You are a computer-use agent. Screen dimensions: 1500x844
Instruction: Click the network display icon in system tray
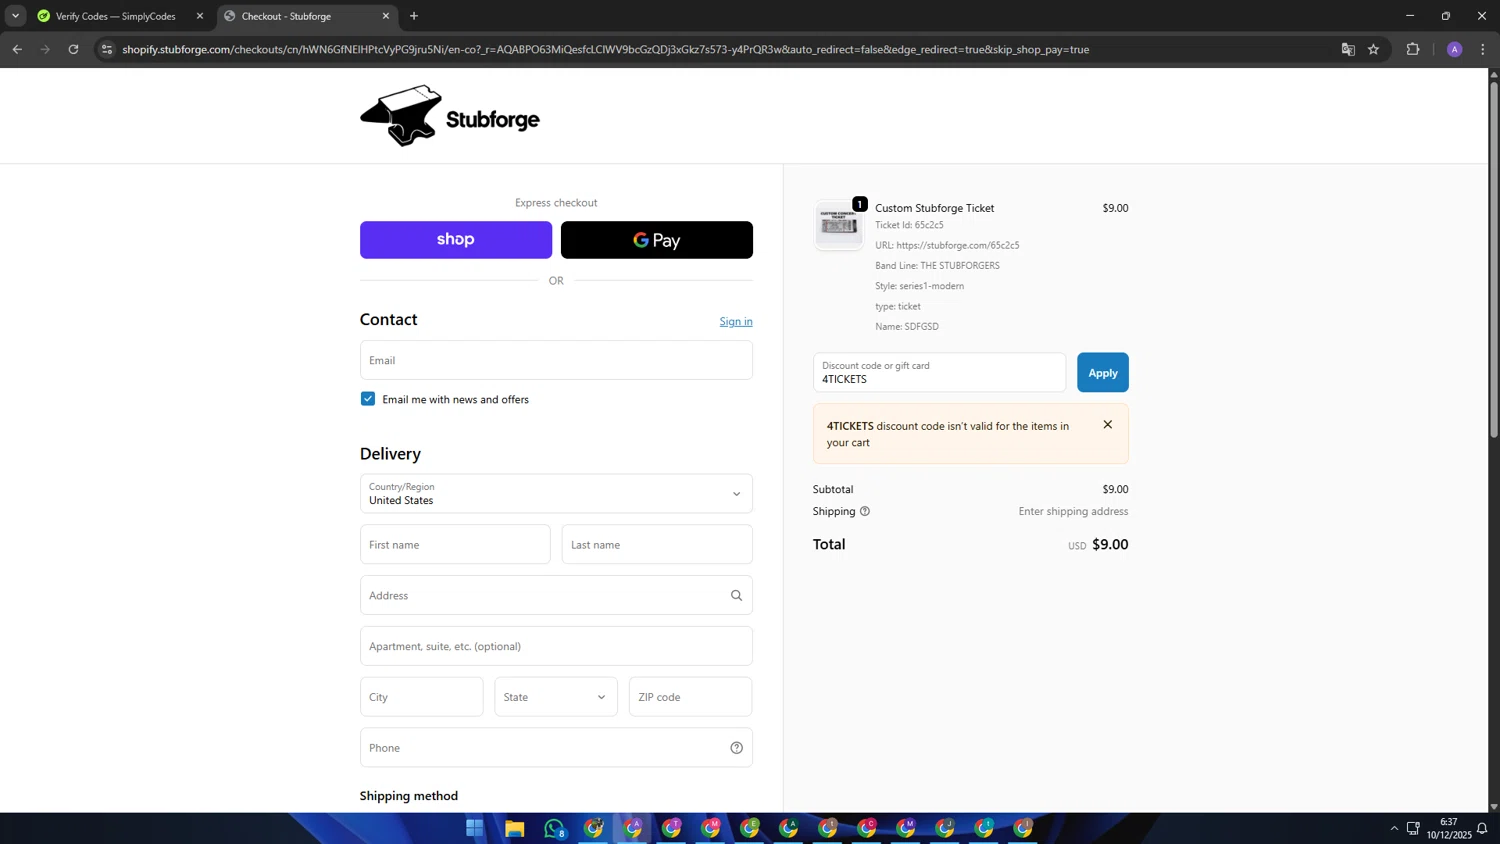pyautogui.click(x=1413, y=828)
